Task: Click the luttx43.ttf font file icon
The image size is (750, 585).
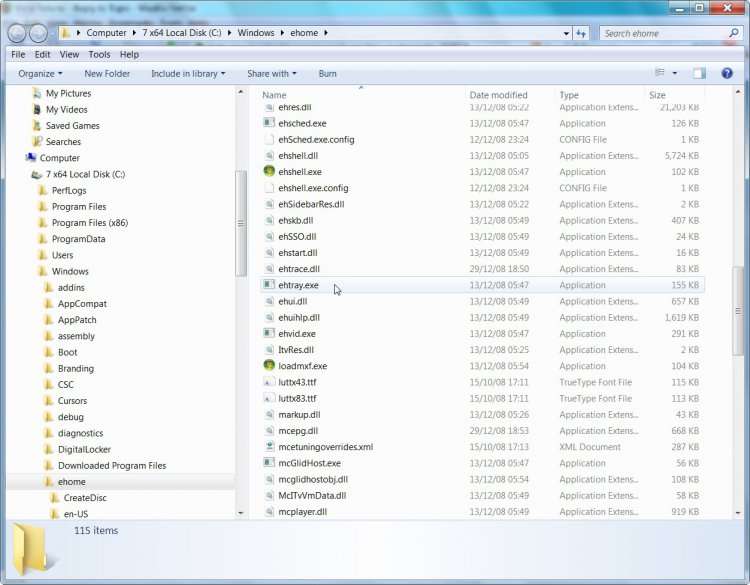Action: pyautogui.click(x=269, y=382)
